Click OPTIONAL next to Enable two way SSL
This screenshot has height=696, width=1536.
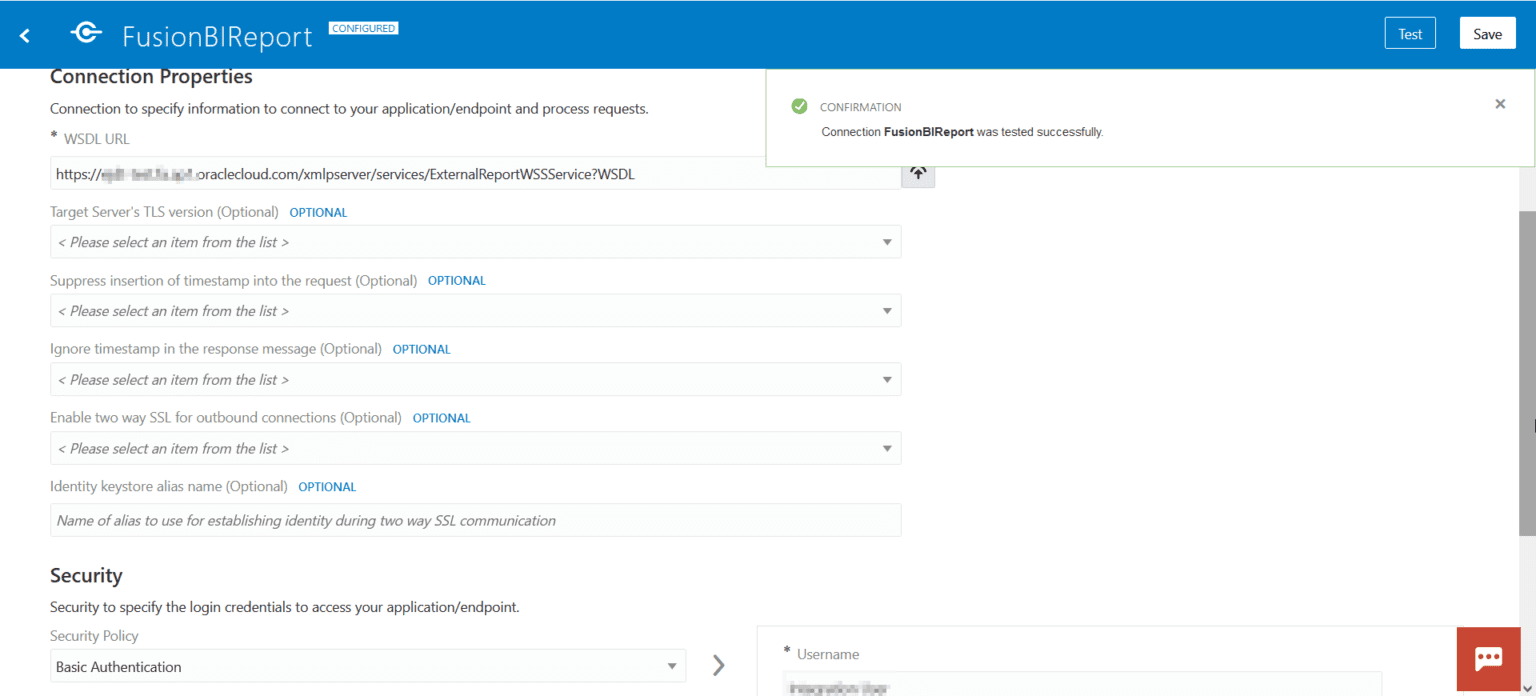tap(441, 417)
